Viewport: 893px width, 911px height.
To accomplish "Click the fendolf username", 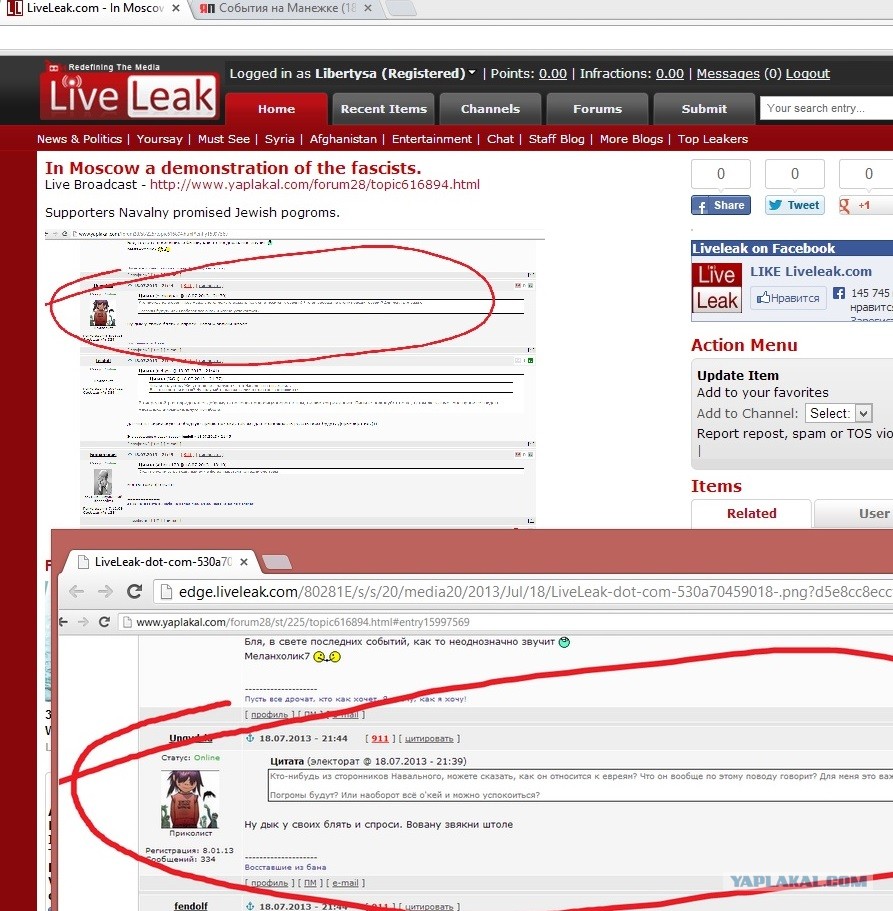I will click(191, 905).
